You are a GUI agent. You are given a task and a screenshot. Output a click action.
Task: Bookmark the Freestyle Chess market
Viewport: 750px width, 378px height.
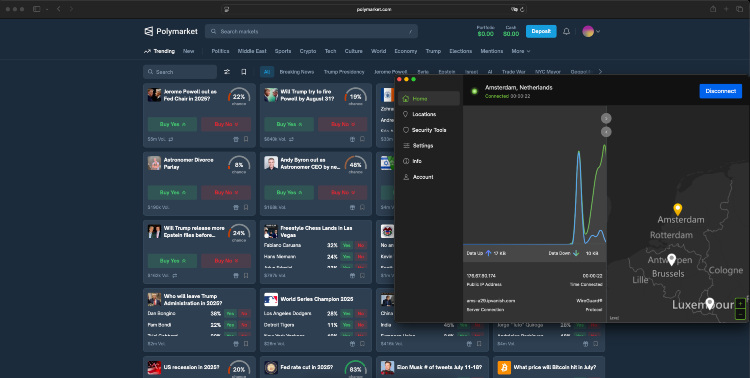(x=363, y=276)
